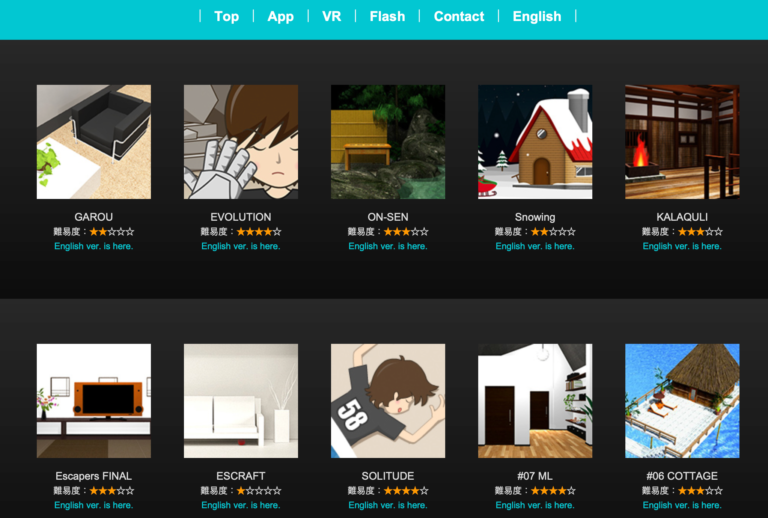This screenshot has height=518, width=768.
Task: Click the GAROU title text
Action: [94, 217]
